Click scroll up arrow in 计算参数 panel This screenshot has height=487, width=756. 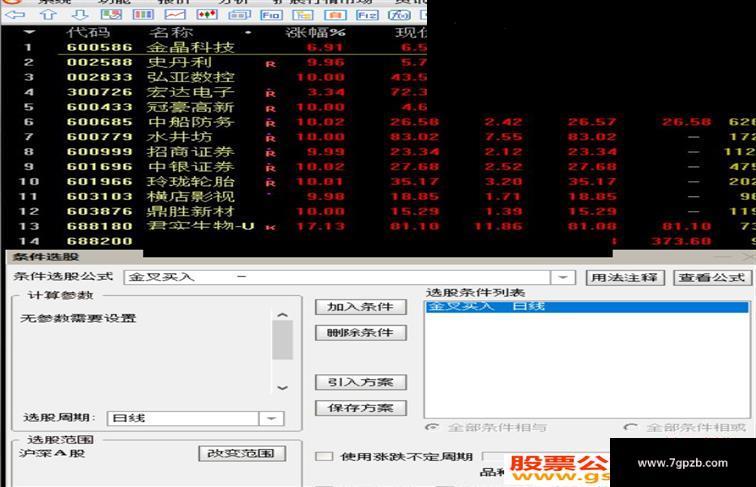click(x=283, y=315)
